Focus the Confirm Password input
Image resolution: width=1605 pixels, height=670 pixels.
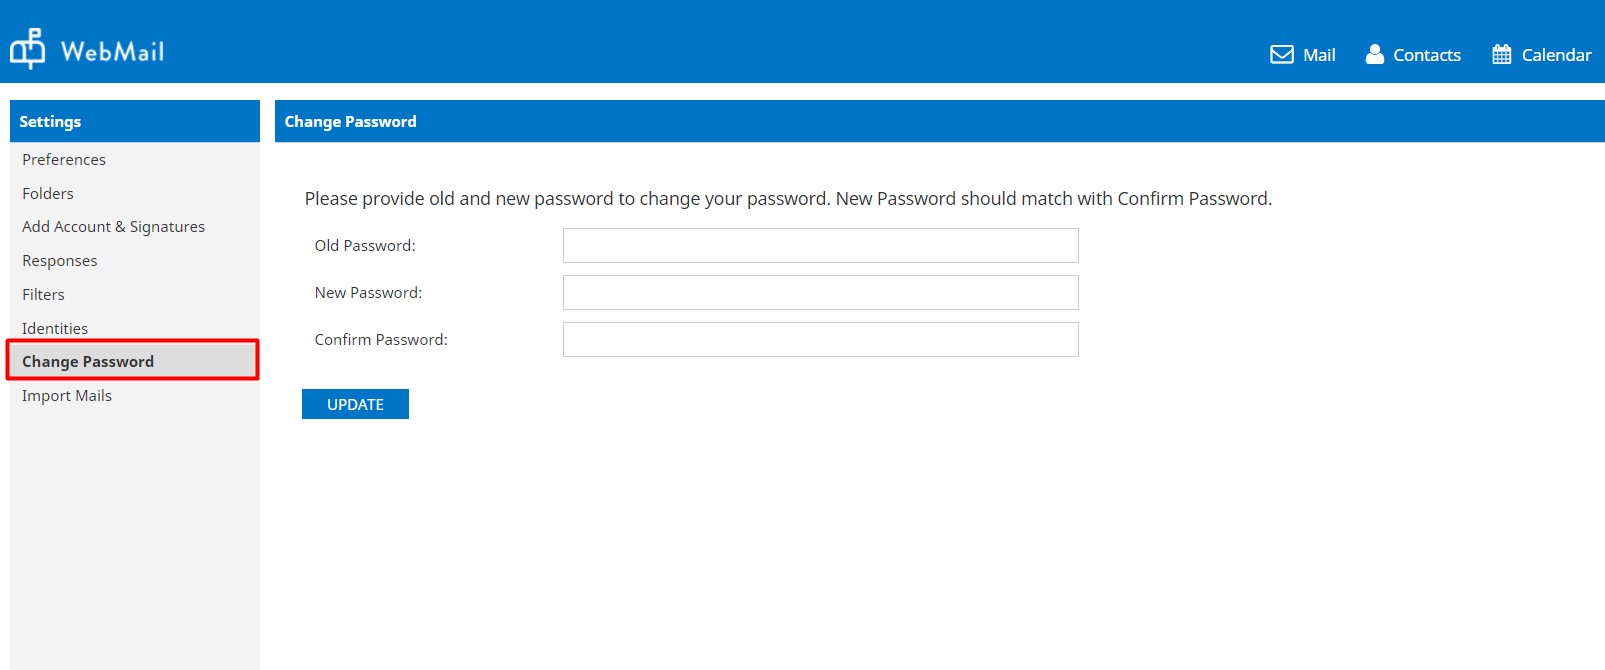[820, 340]
